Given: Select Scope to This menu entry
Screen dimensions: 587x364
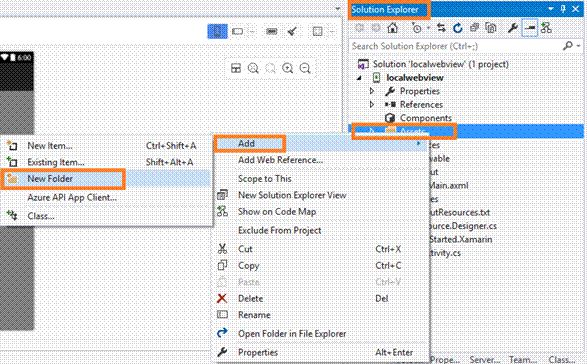Looking at the screenshot, I should point(265,179).
